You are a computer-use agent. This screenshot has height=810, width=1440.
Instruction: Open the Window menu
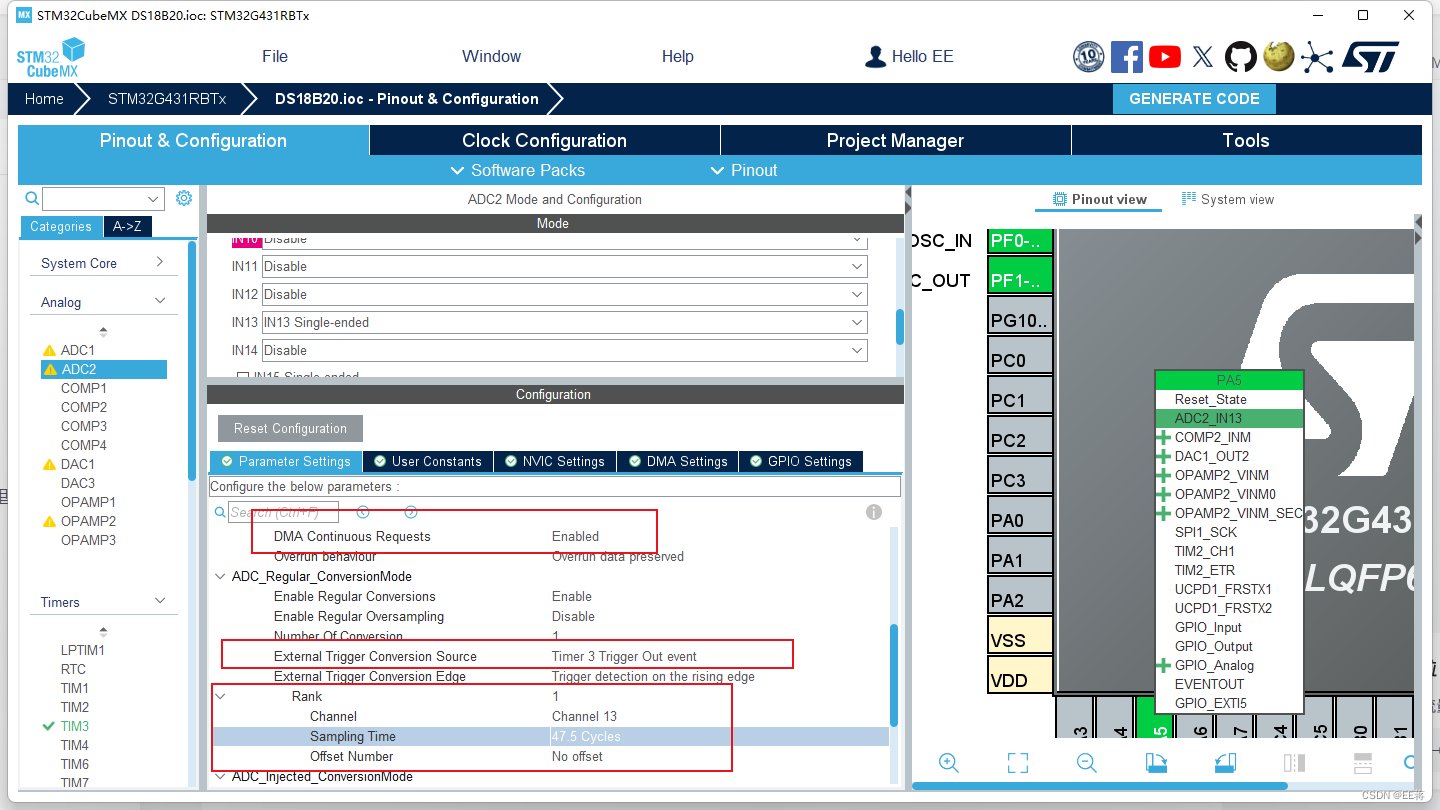[x=491, y=56]
